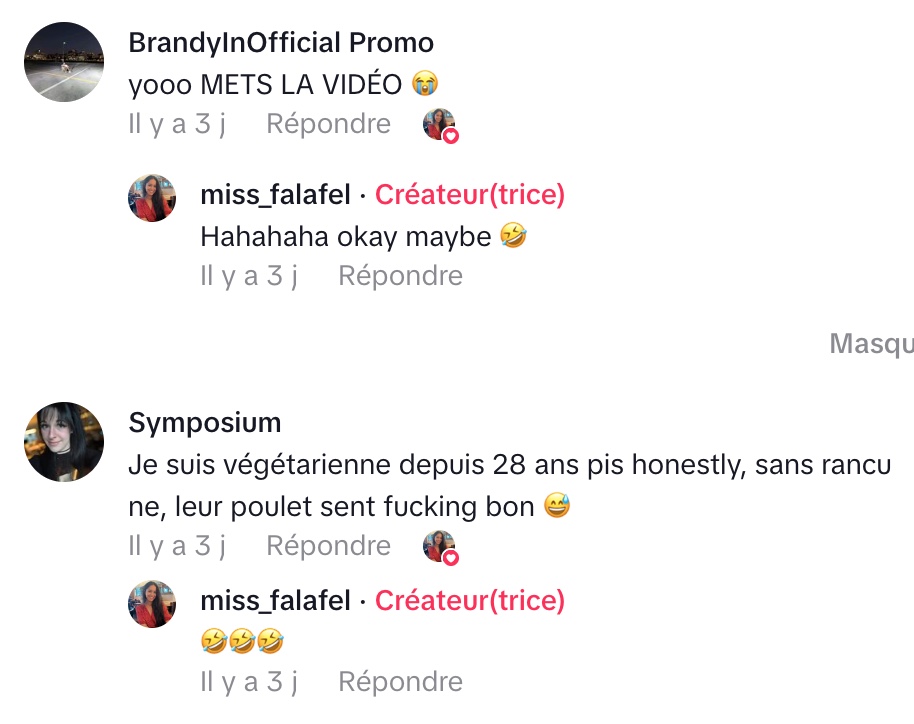
Task: Click the triple laughing emoji reply
Action: [x=243, y=641]
